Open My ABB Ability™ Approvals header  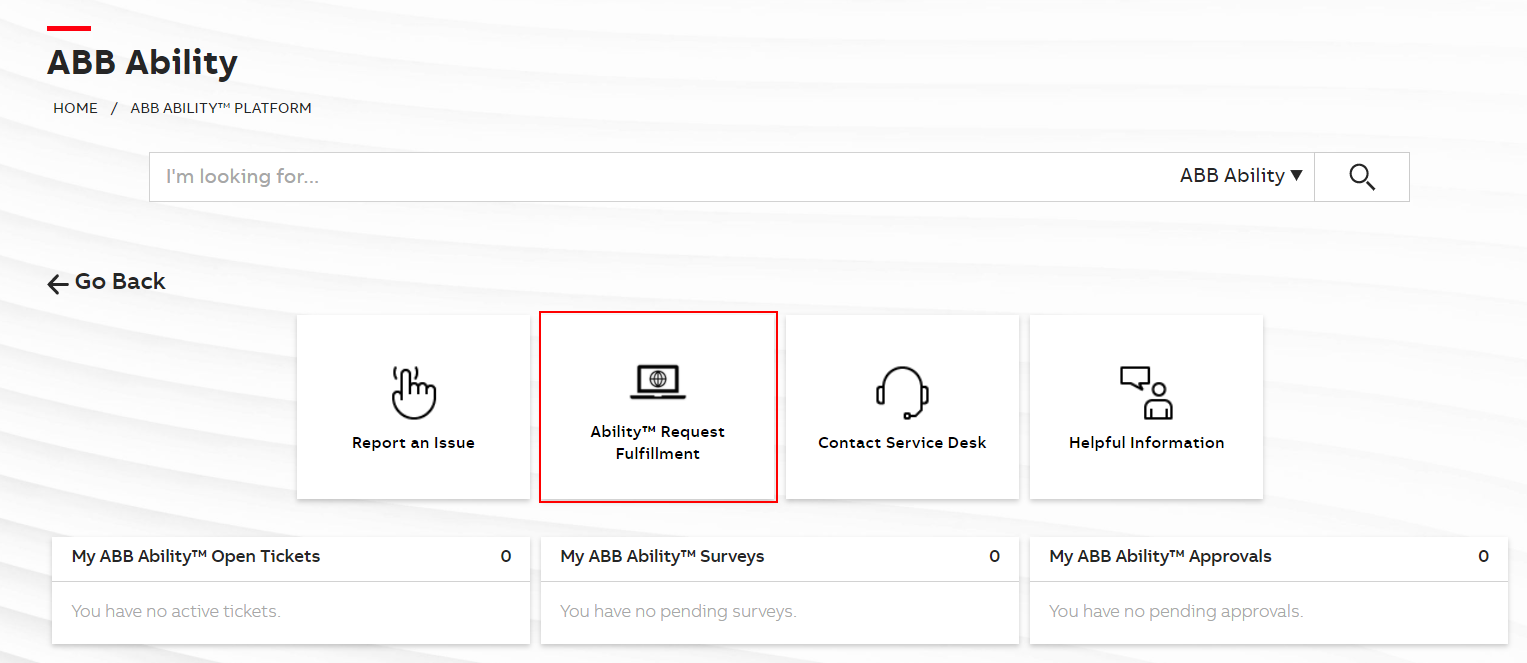click(x=1160, y=557)
